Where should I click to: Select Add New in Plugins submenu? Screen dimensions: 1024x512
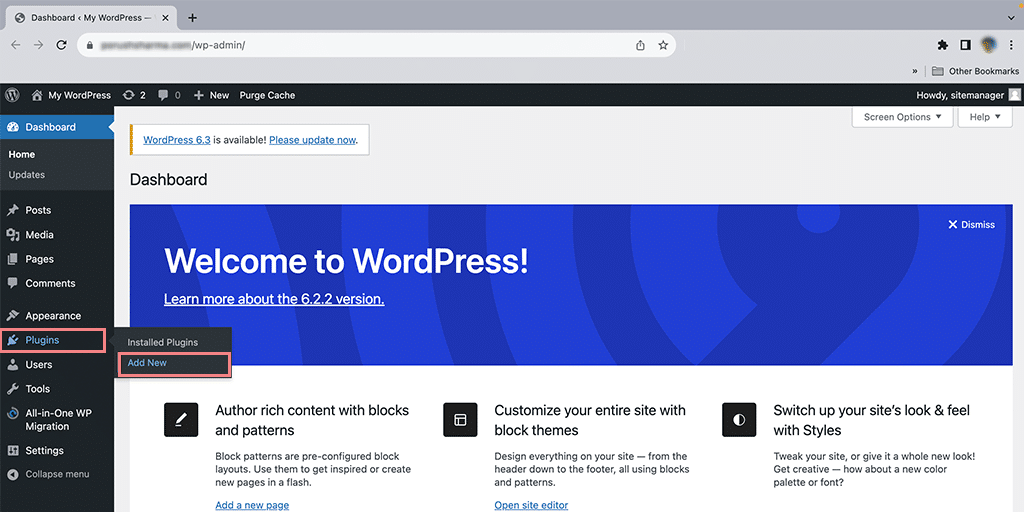(x=148, y=363)
